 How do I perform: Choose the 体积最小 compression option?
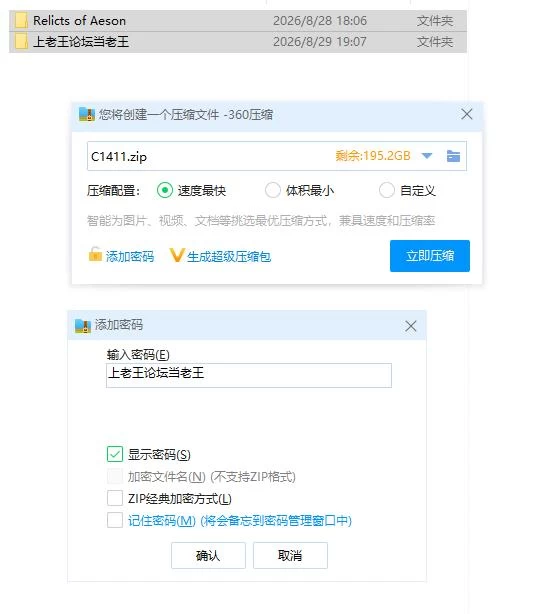(x=273, y=190)
